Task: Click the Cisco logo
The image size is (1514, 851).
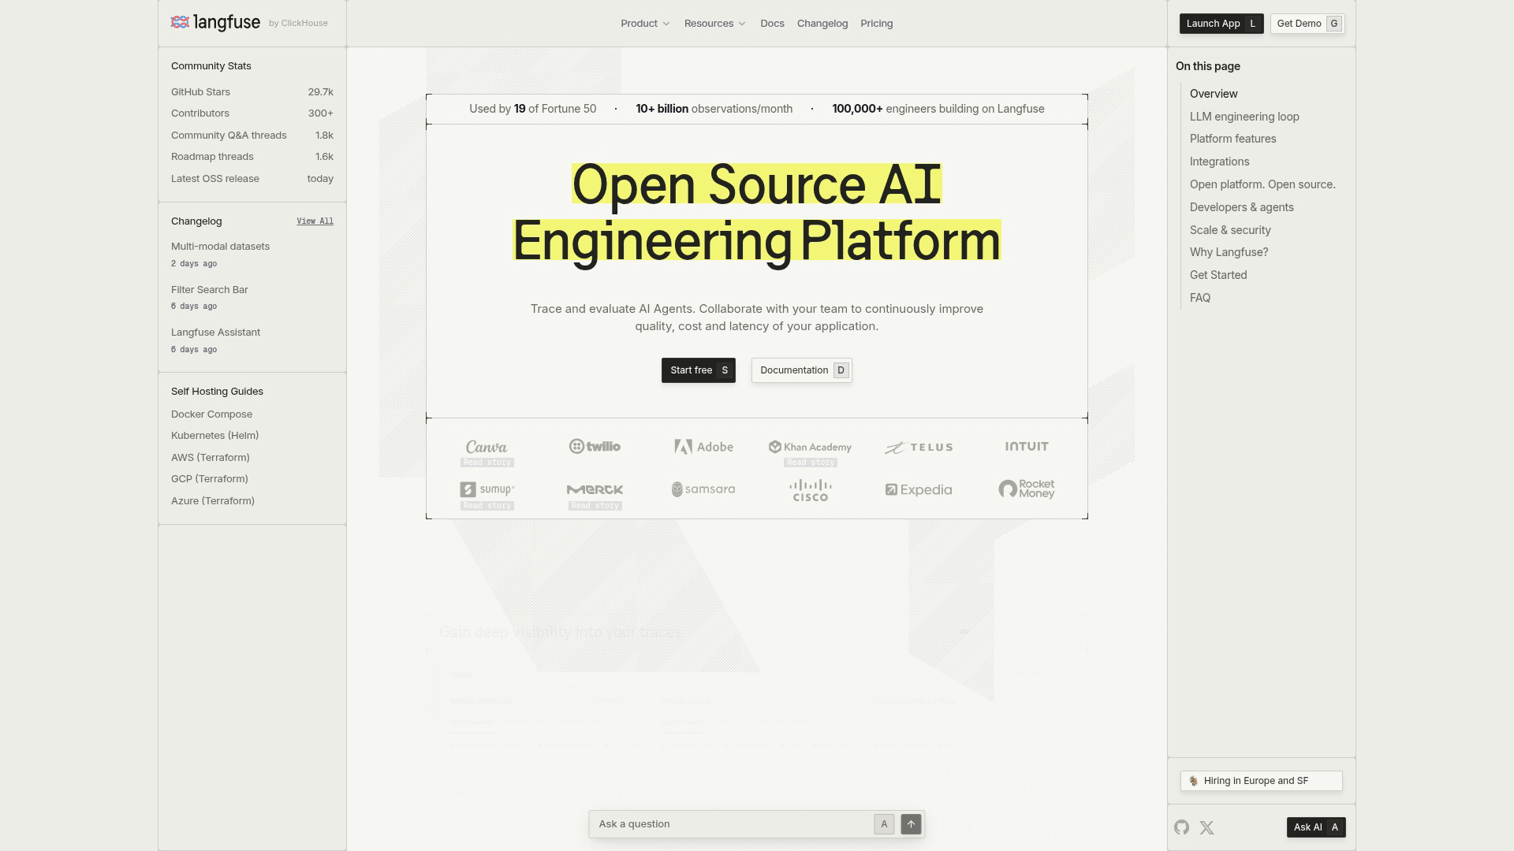Action: pyautogui.click(x=810, y=490)
